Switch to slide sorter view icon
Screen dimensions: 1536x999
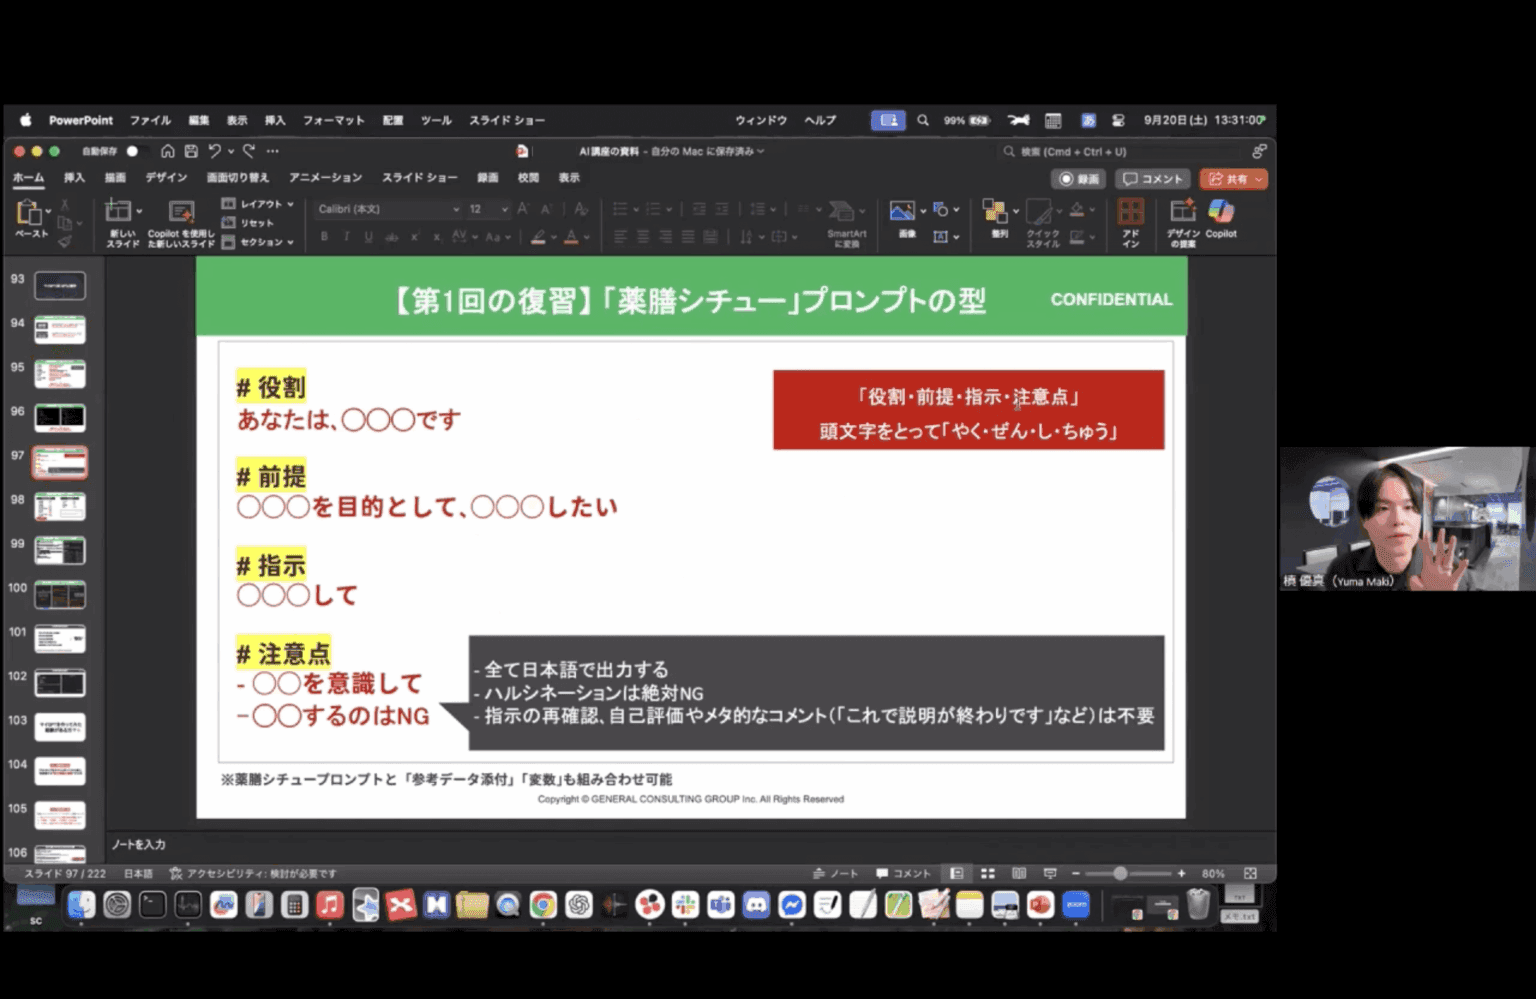(x=987, y=873)
